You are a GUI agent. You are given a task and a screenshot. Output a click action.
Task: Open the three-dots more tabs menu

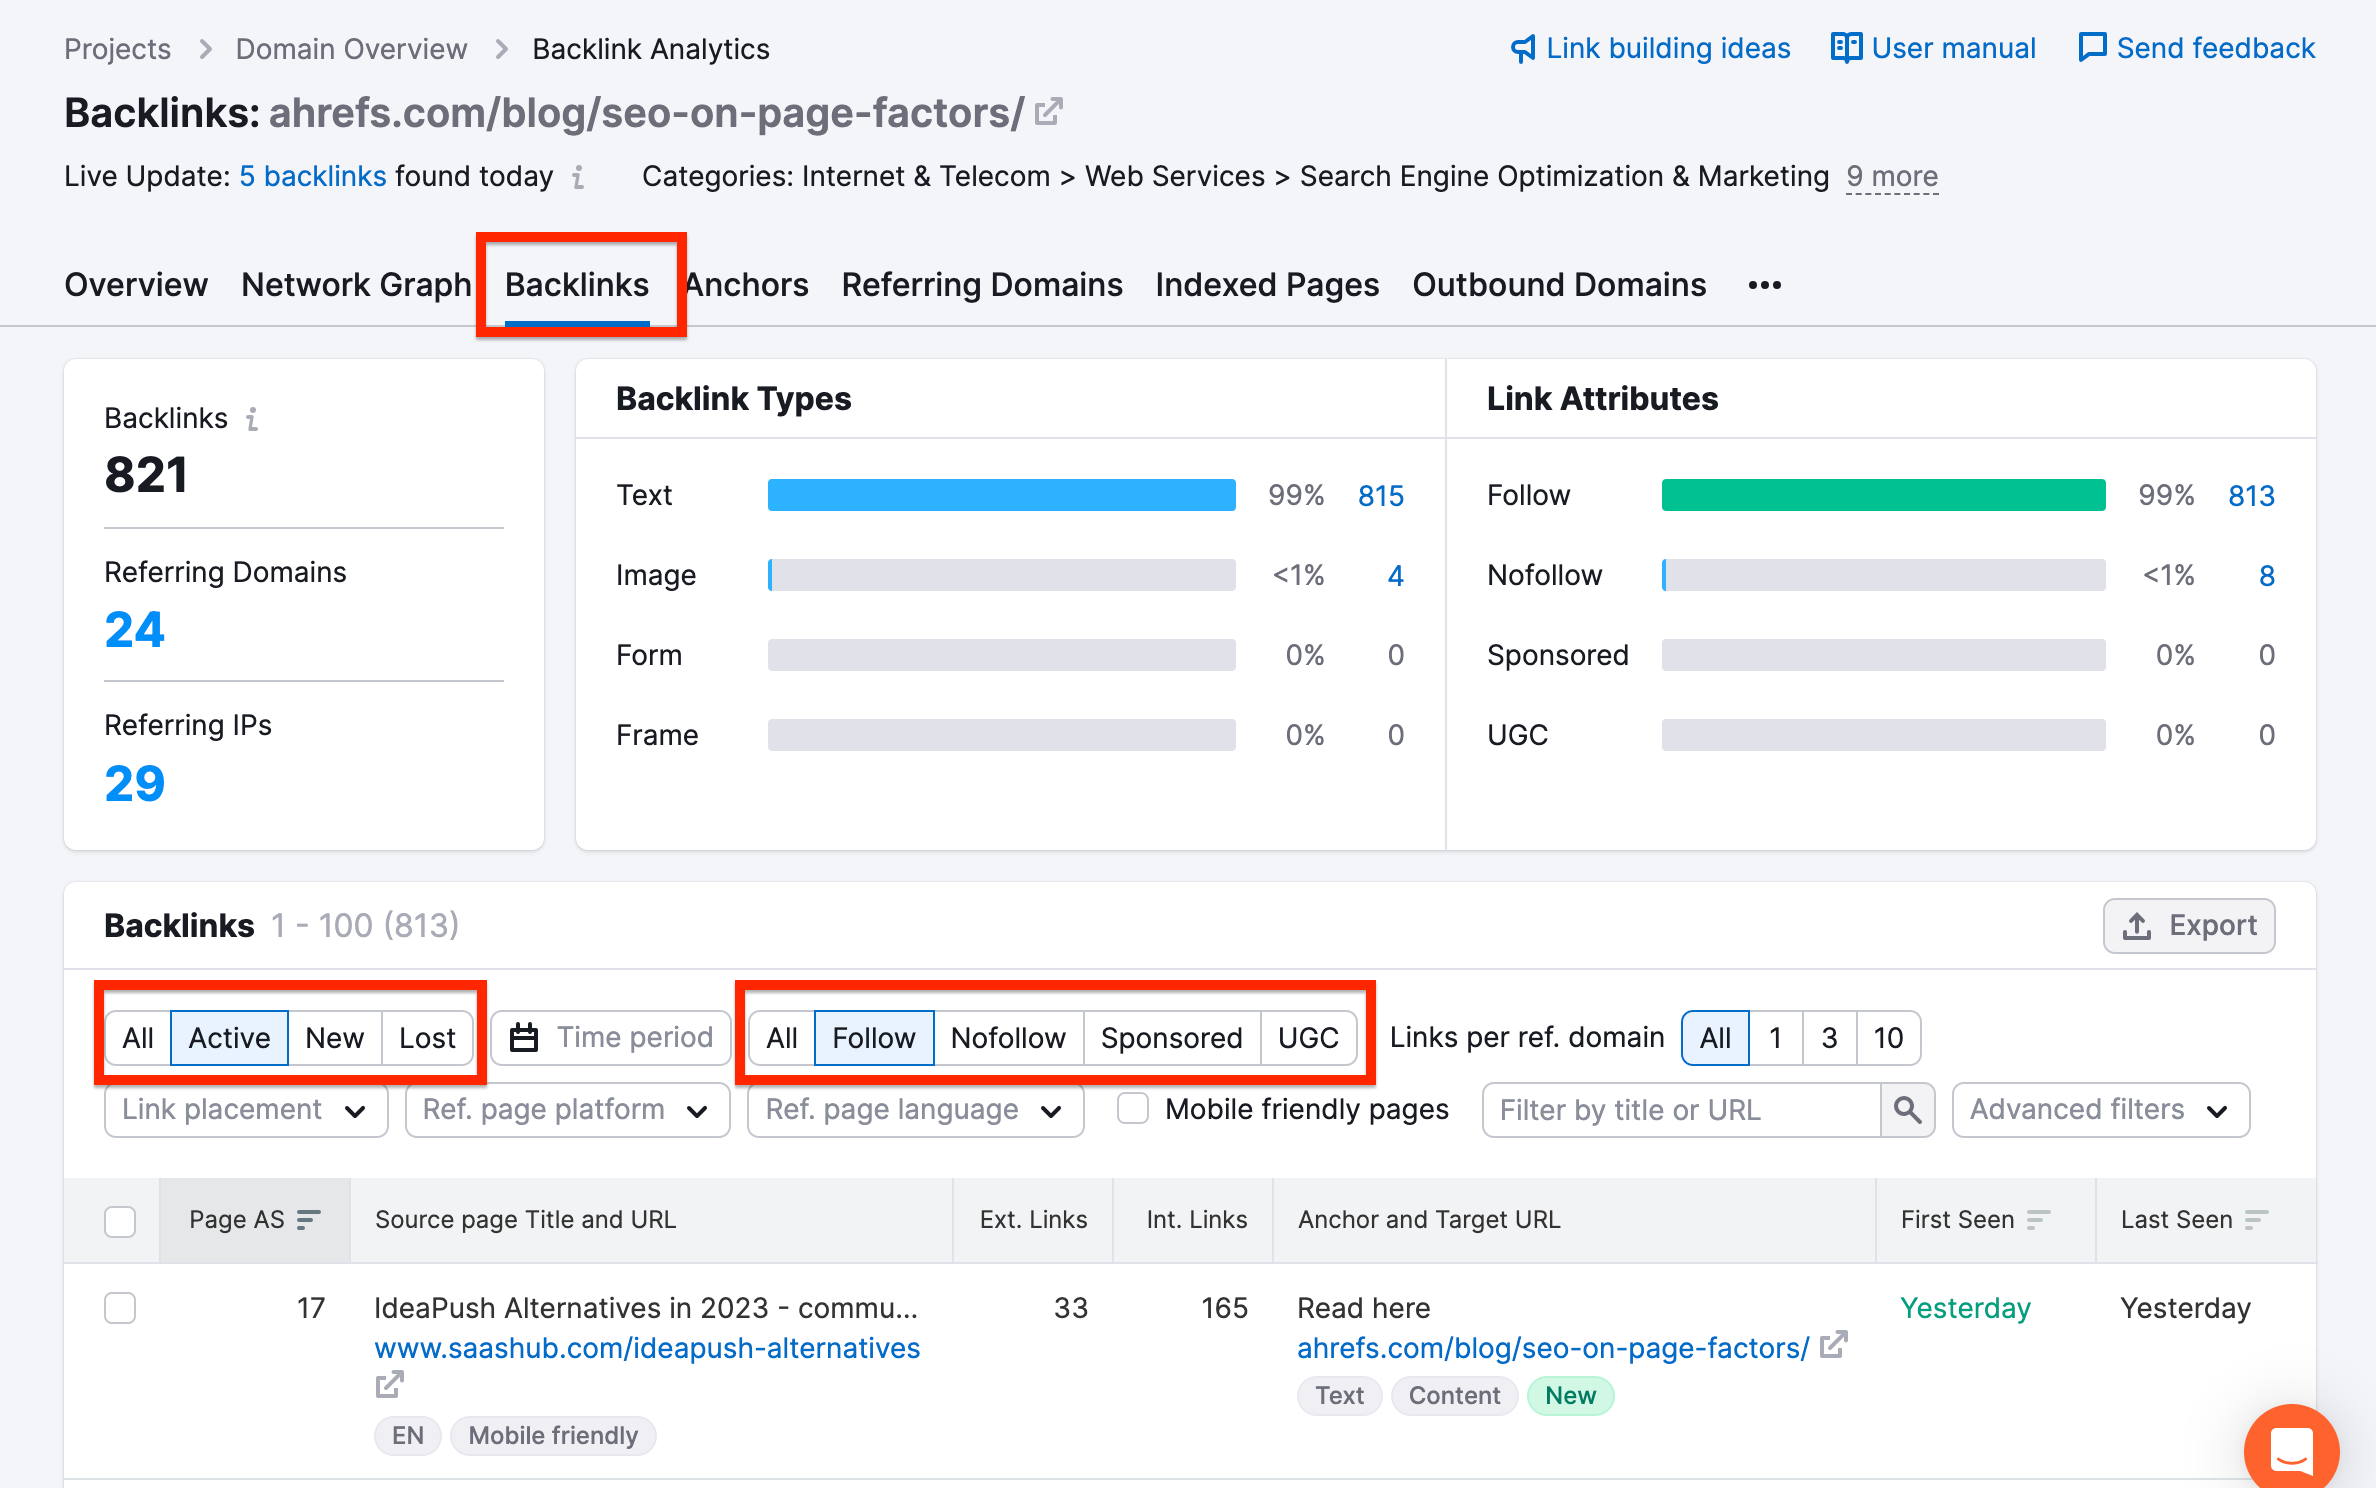pos(1765,286)
